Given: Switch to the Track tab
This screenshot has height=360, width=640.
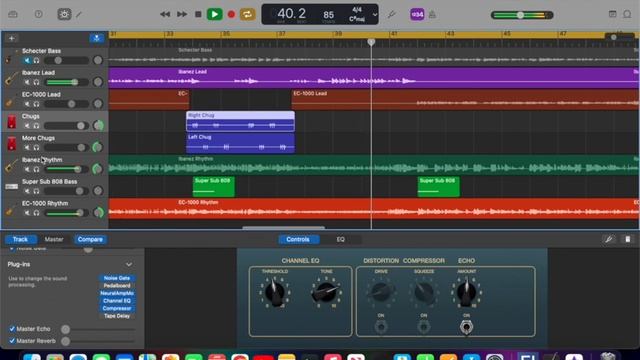Looking at the screenshot, I should tap(20, 239).
